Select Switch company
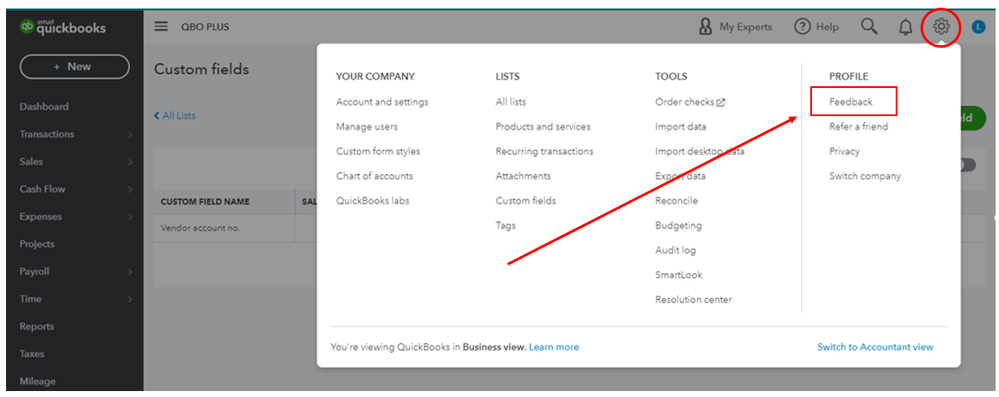This screenshot has width=999, height=397. click(865, 176)
